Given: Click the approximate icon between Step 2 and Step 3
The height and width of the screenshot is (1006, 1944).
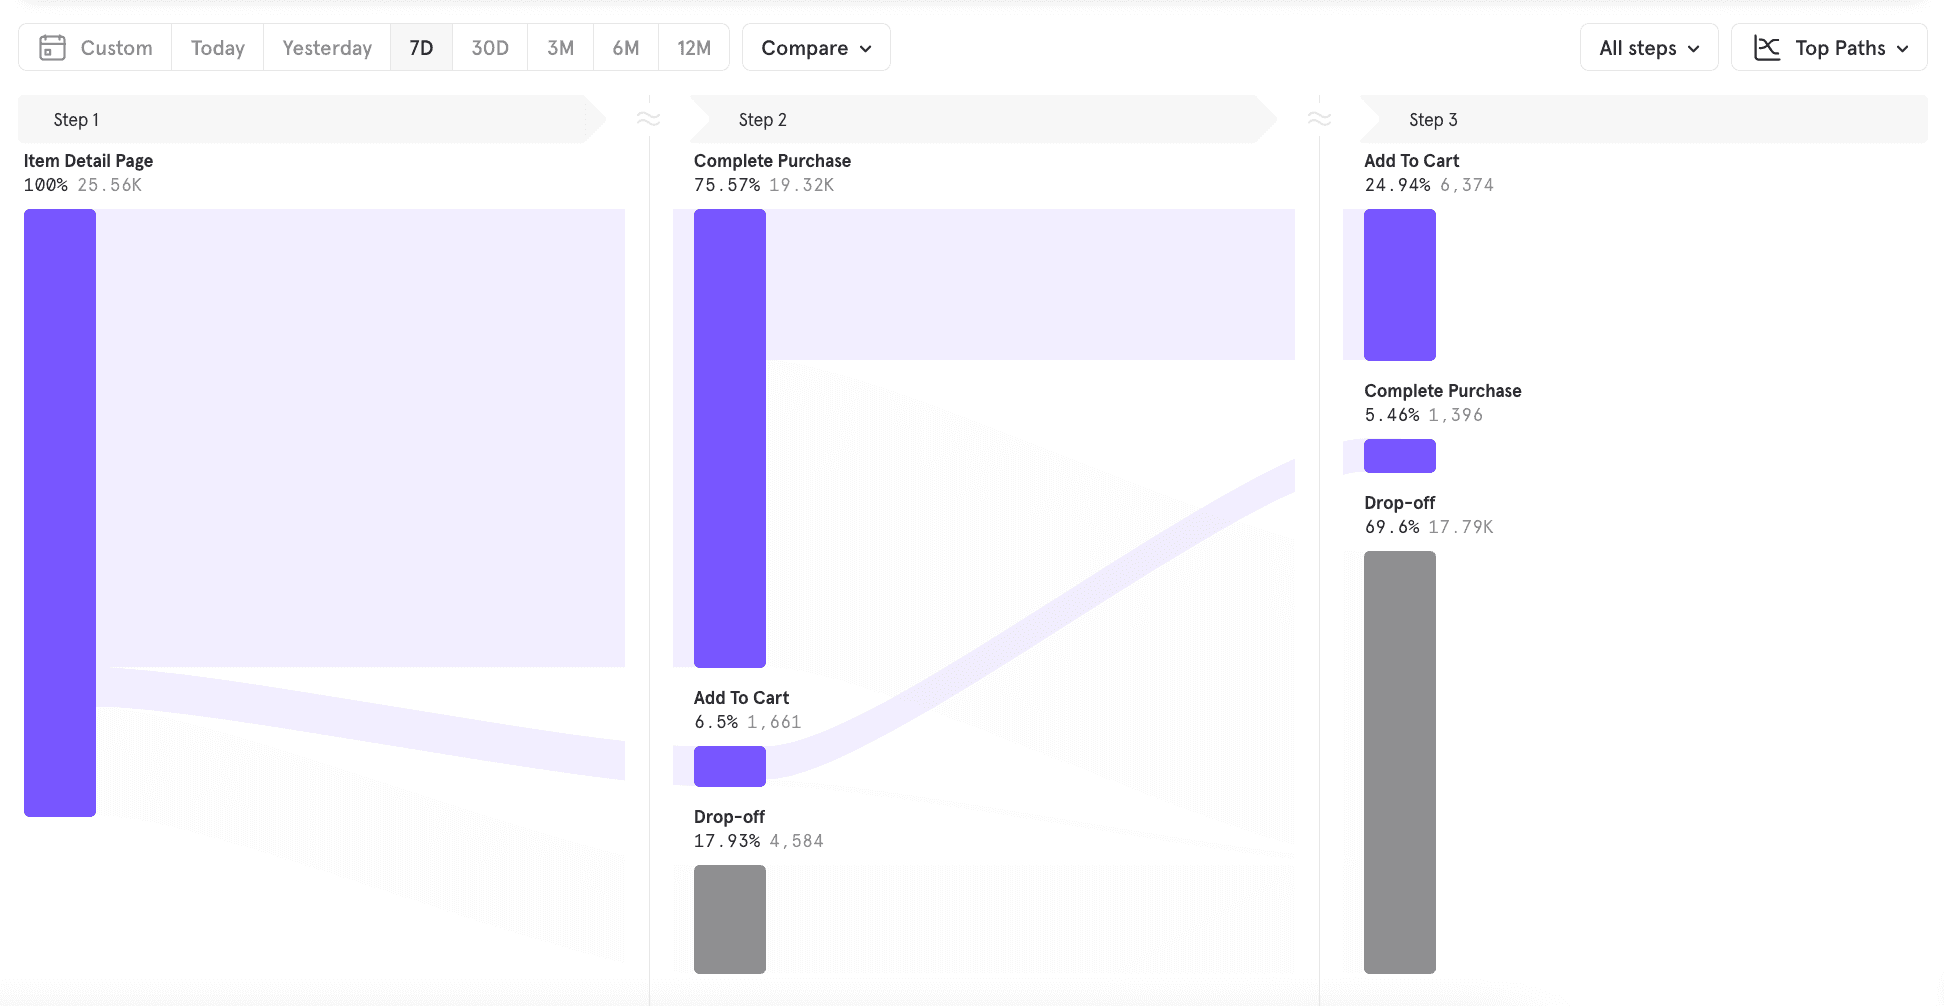Looking at the screenshot, I should 1319,119.
